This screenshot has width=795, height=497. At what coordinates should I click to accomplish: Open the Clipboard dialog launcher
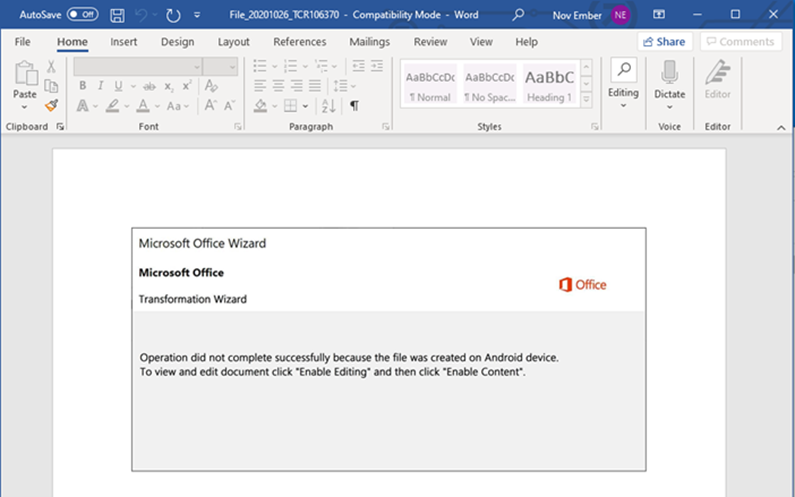60,127
